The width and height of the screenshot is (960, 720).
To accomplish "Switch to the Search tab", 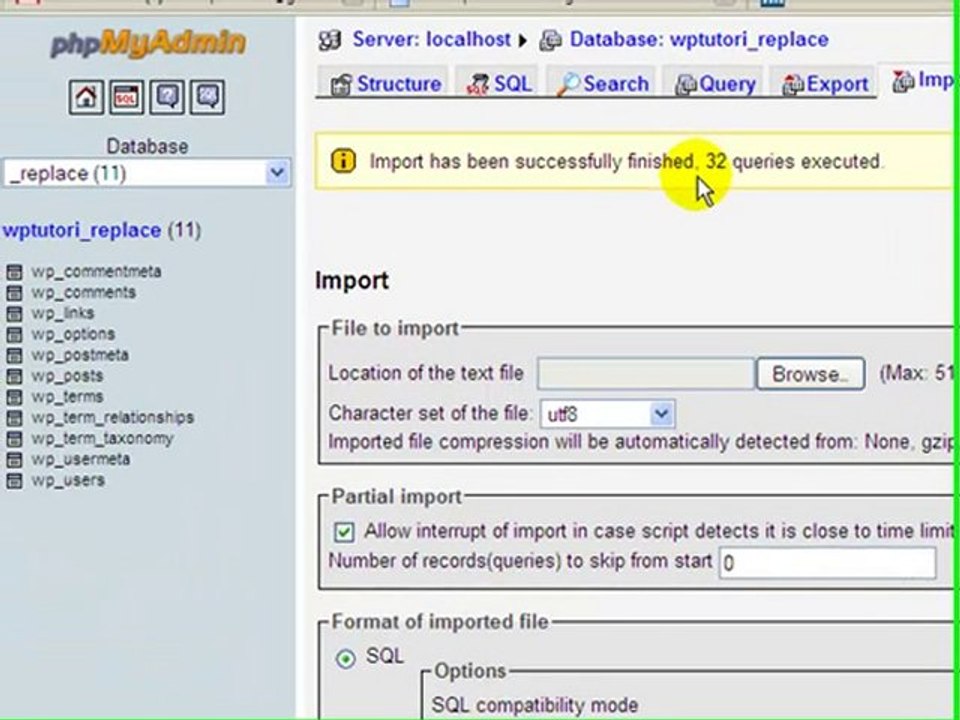I will coord(602,84).
